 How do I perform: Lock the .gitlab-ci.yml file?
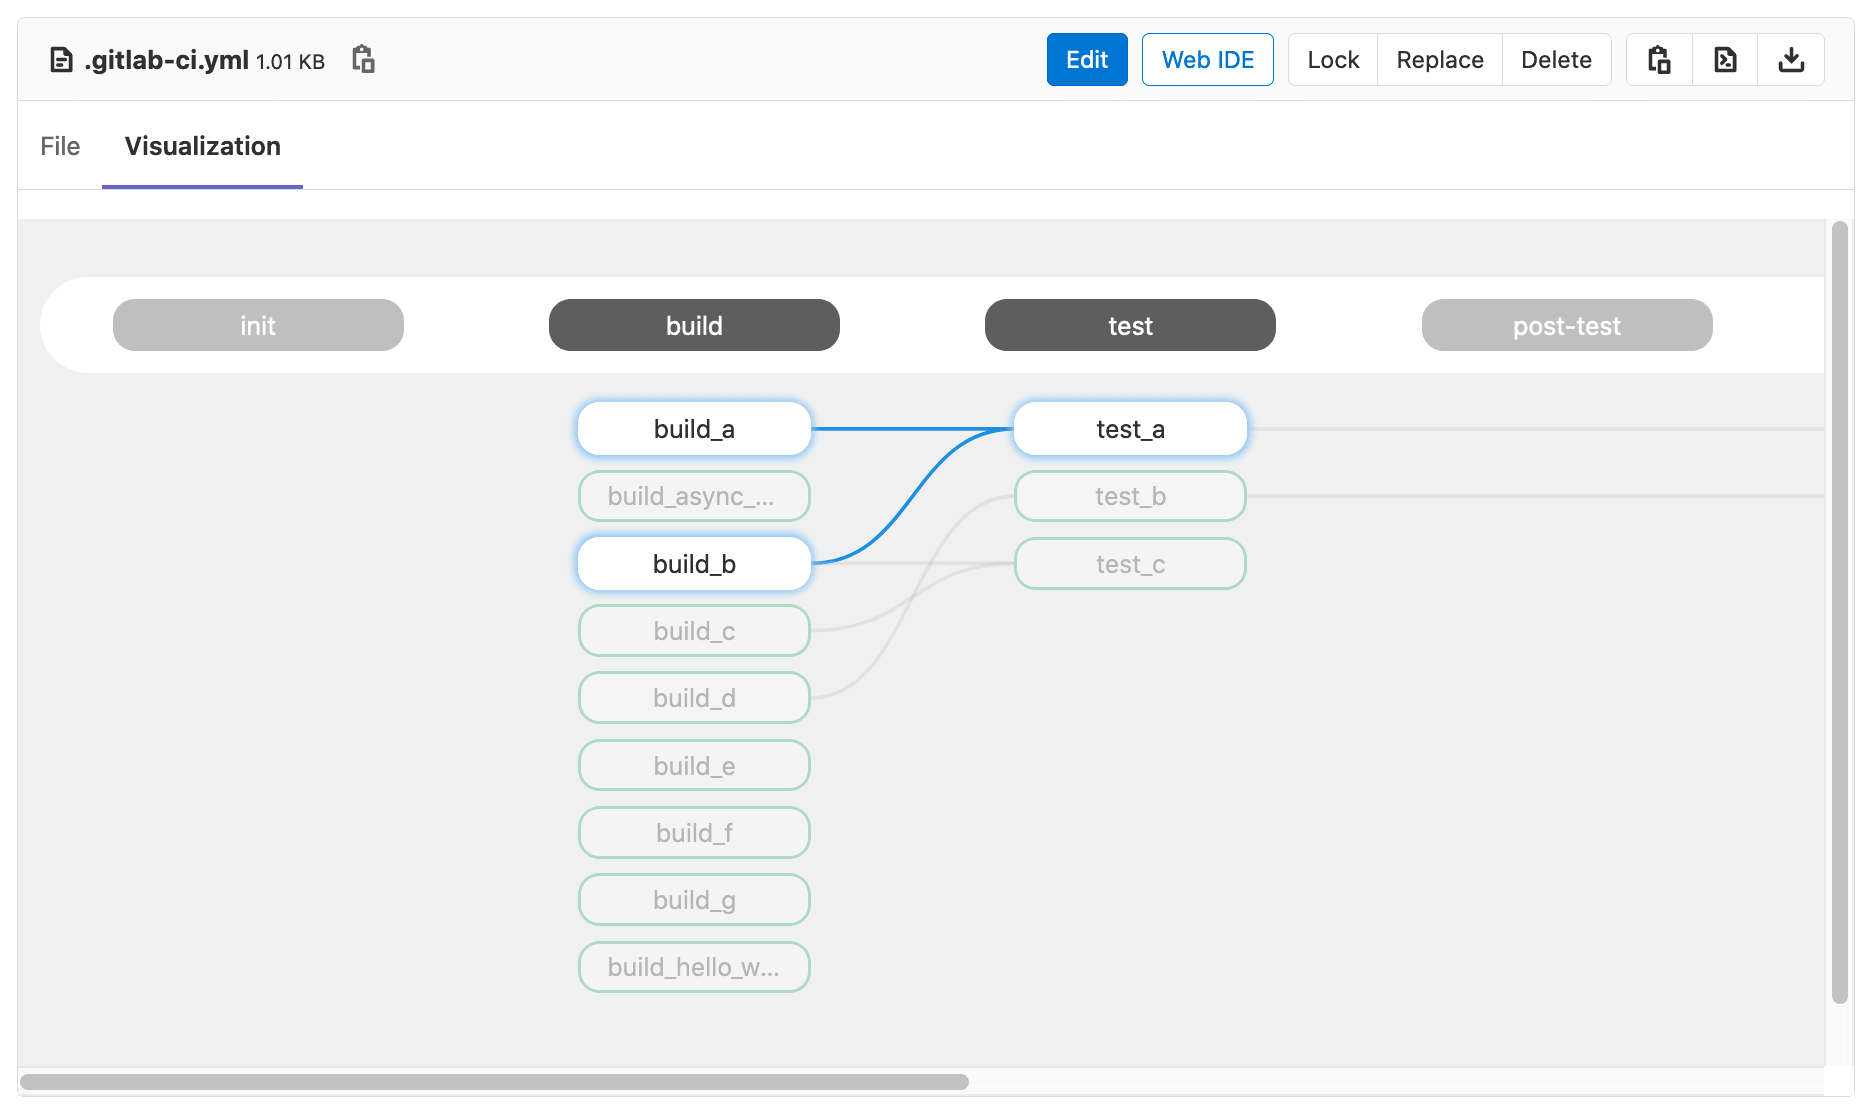pos(1332,59)
